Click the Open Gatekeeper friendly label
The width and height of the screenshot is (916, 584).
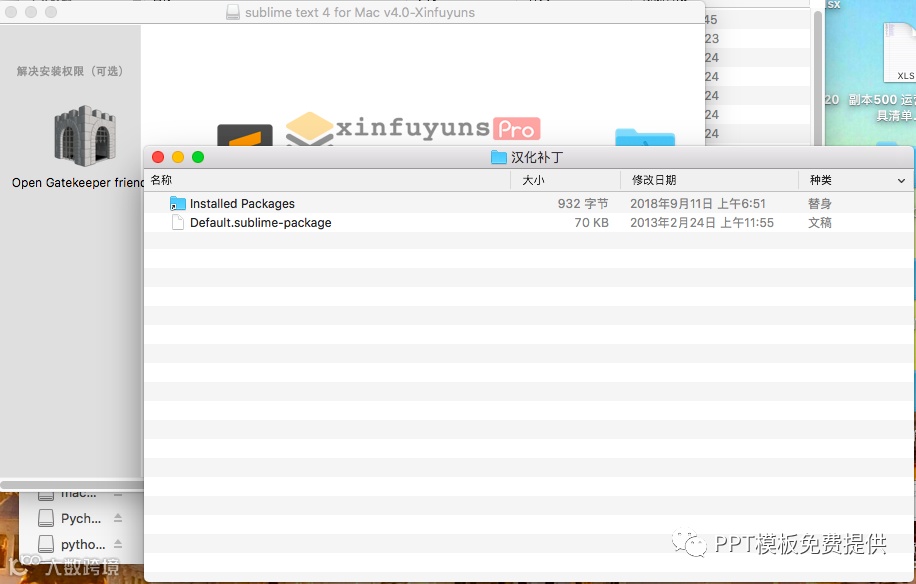[77, 183]
